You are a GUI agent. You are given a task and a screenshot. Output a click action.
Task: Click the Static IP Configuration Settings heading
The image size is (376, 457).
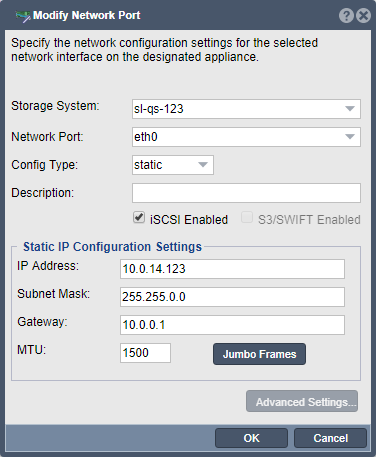pos(112,247)
